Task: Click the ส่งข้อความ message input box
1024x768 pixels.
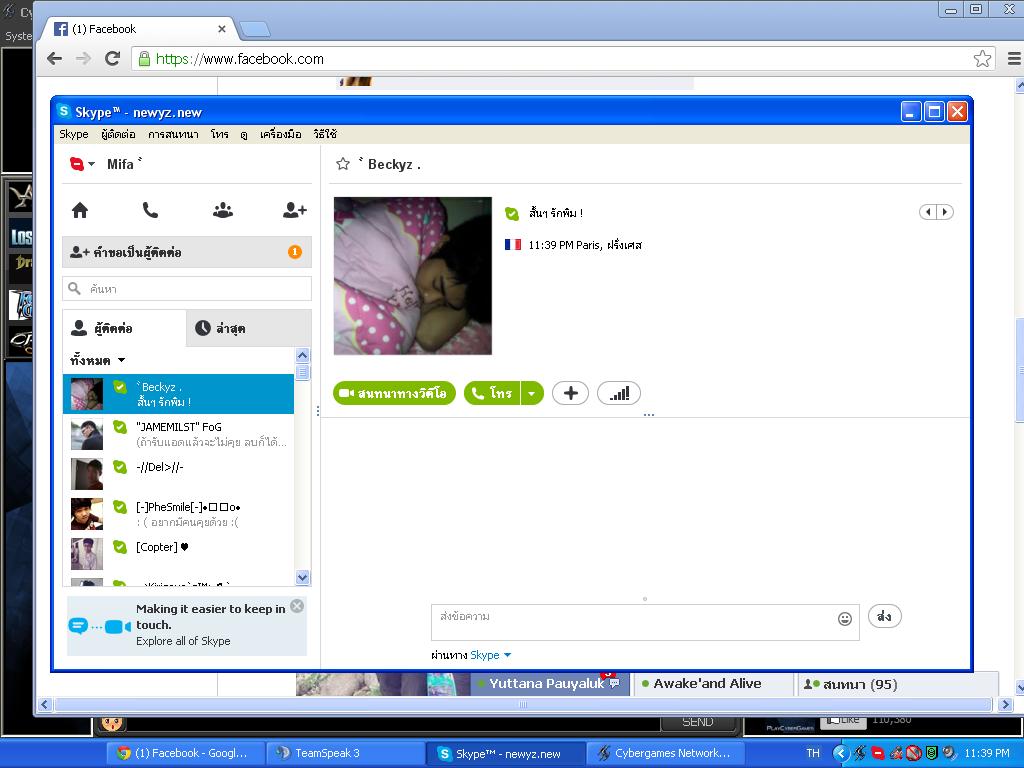Action: 645,622
